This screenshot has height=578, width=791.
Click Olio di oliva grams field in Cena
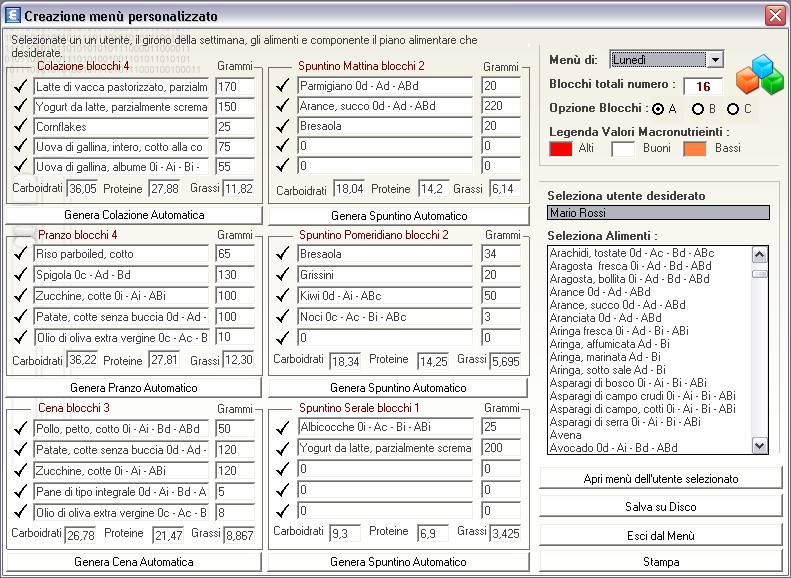pyautogui.click(x=235, y=512)
